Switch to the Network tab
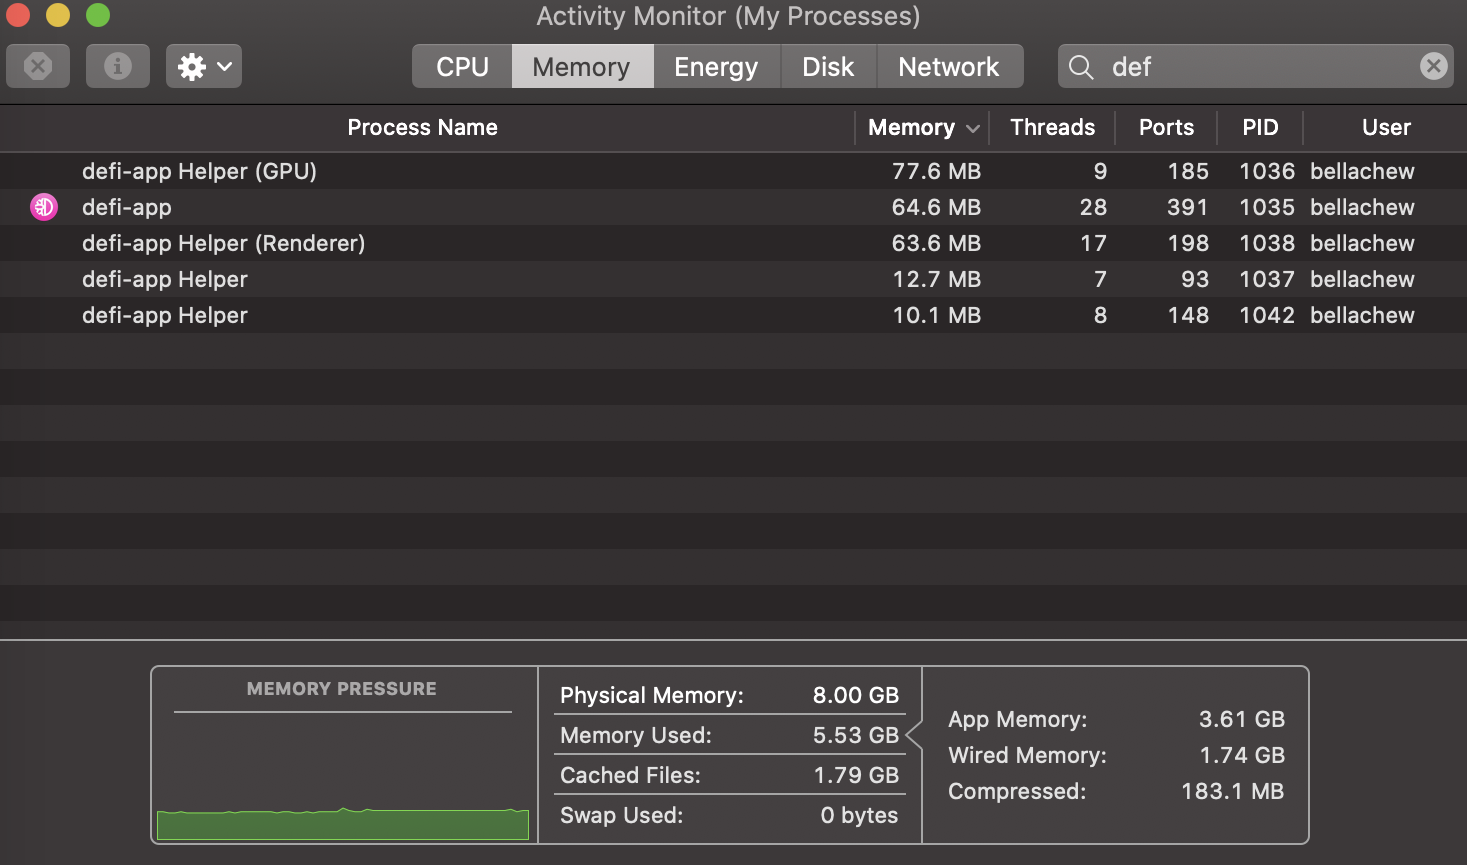 coord(949,66)
